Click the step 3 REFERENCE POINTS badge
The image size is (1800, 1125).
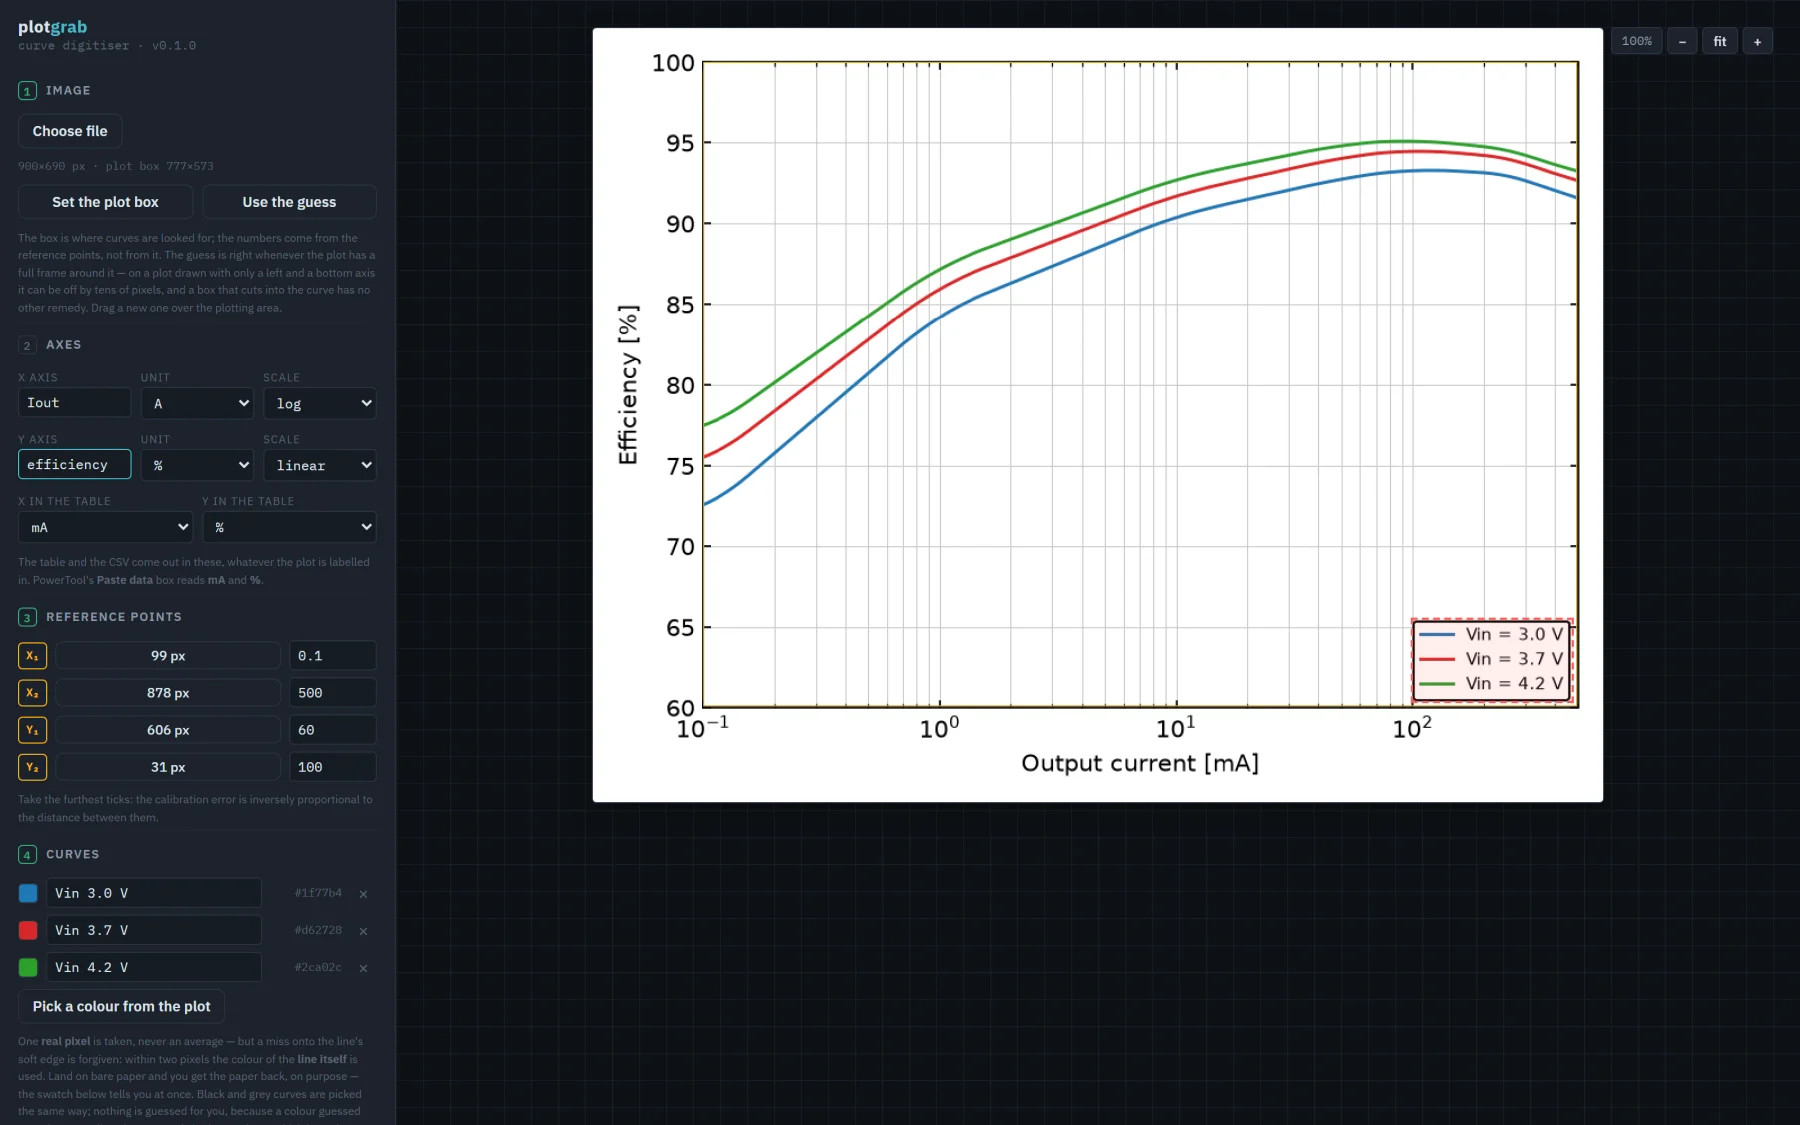coord(27,618)
